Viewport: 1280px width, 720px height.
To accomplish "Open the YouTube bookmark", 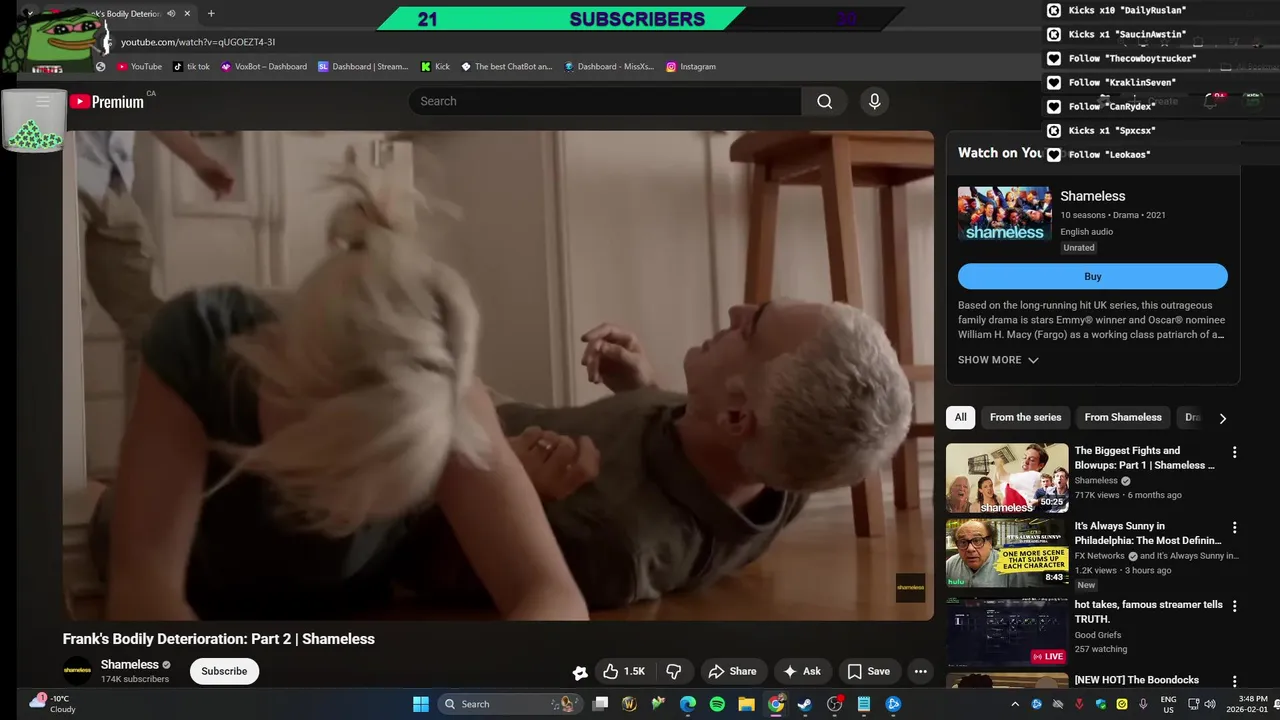I will [139, 66].
